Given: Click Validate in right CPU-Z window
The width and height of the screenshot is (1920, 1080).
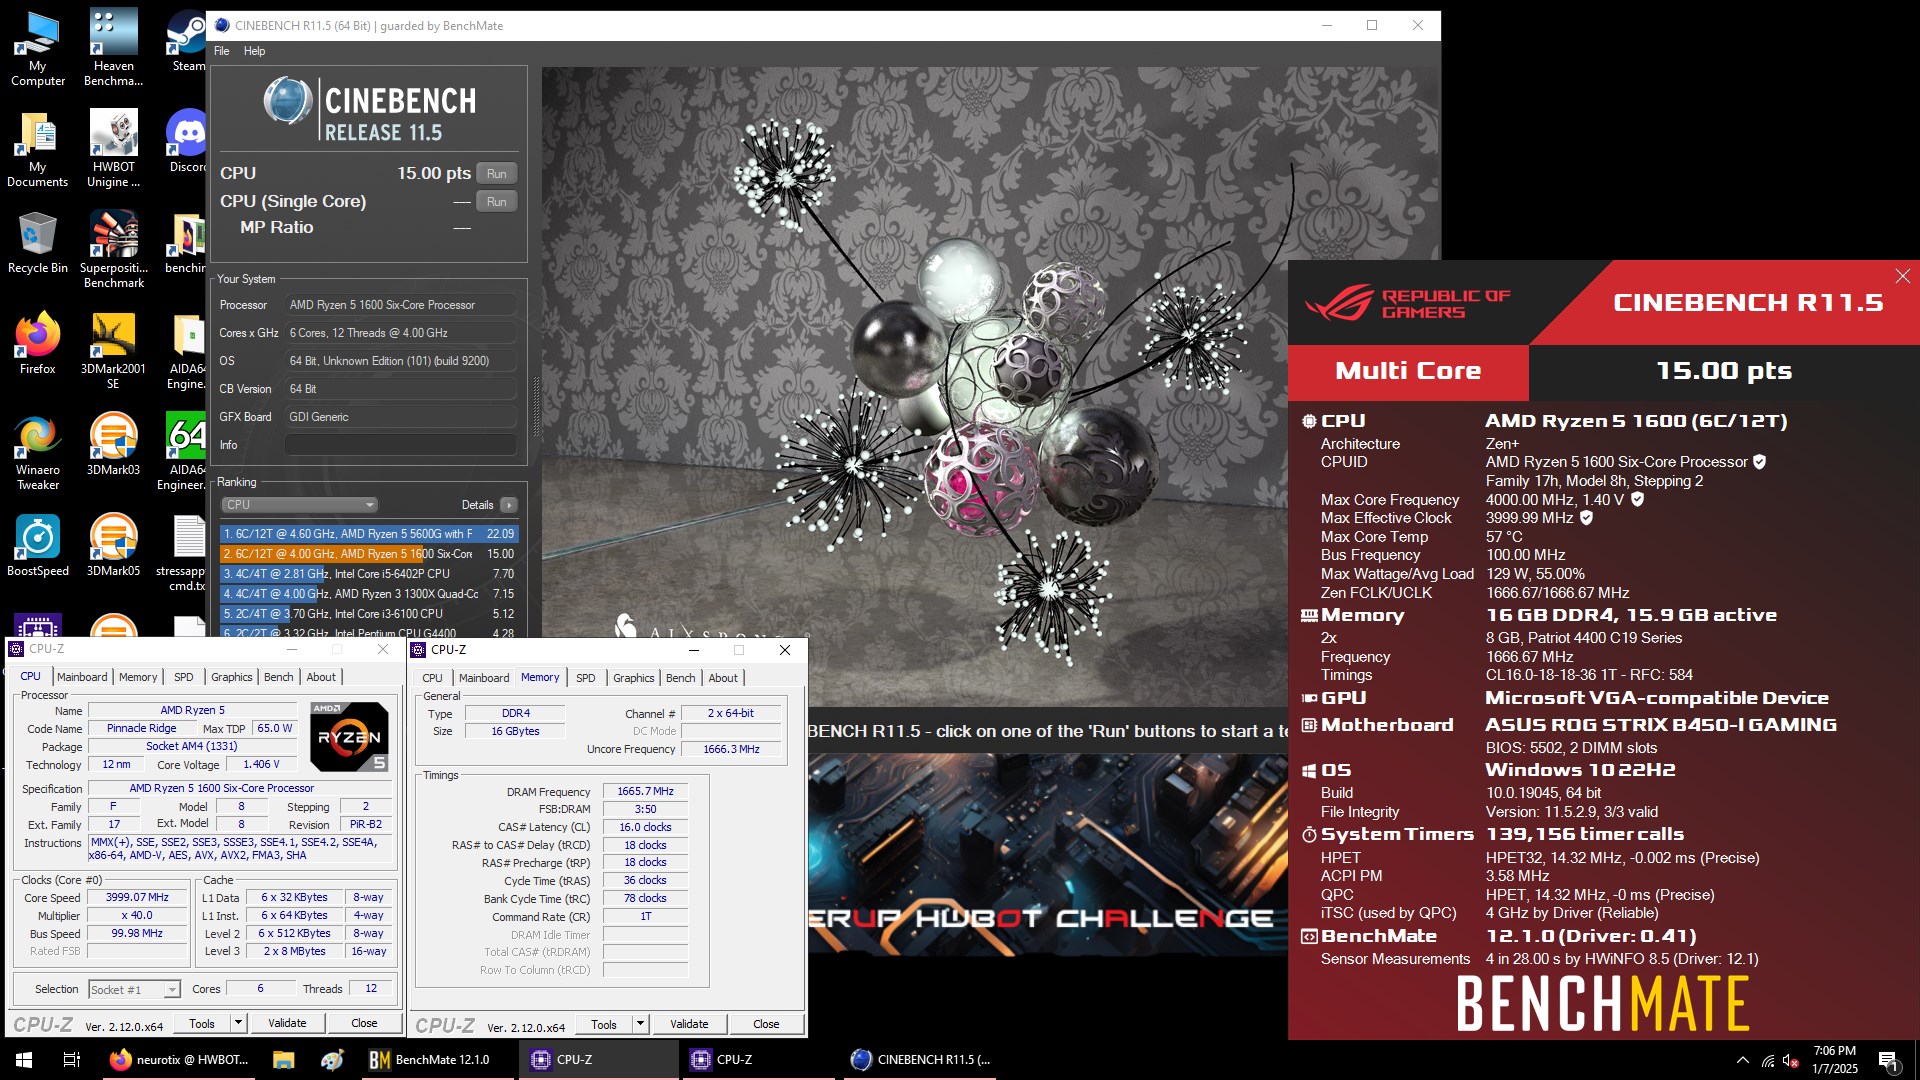Looking at the screenshot, I should click(x=689, y=1024).
